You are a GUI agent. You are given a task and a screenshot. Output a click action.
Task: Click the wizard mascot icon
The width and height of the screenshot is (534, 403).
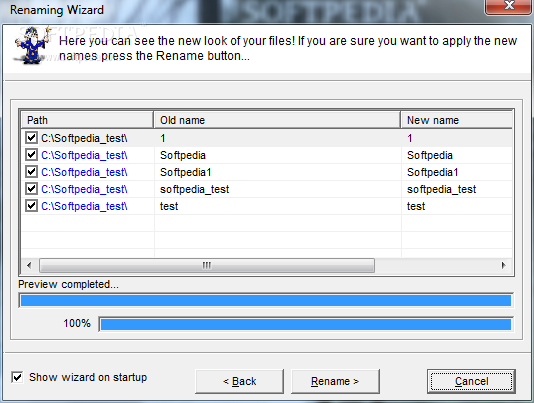coord(31,46)
